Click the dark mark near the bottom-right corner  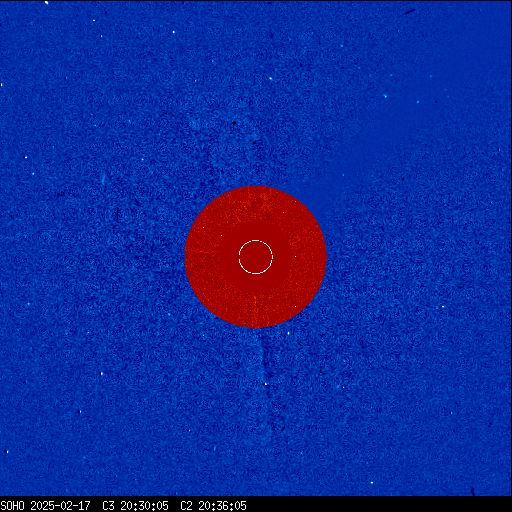click(473, 491)
